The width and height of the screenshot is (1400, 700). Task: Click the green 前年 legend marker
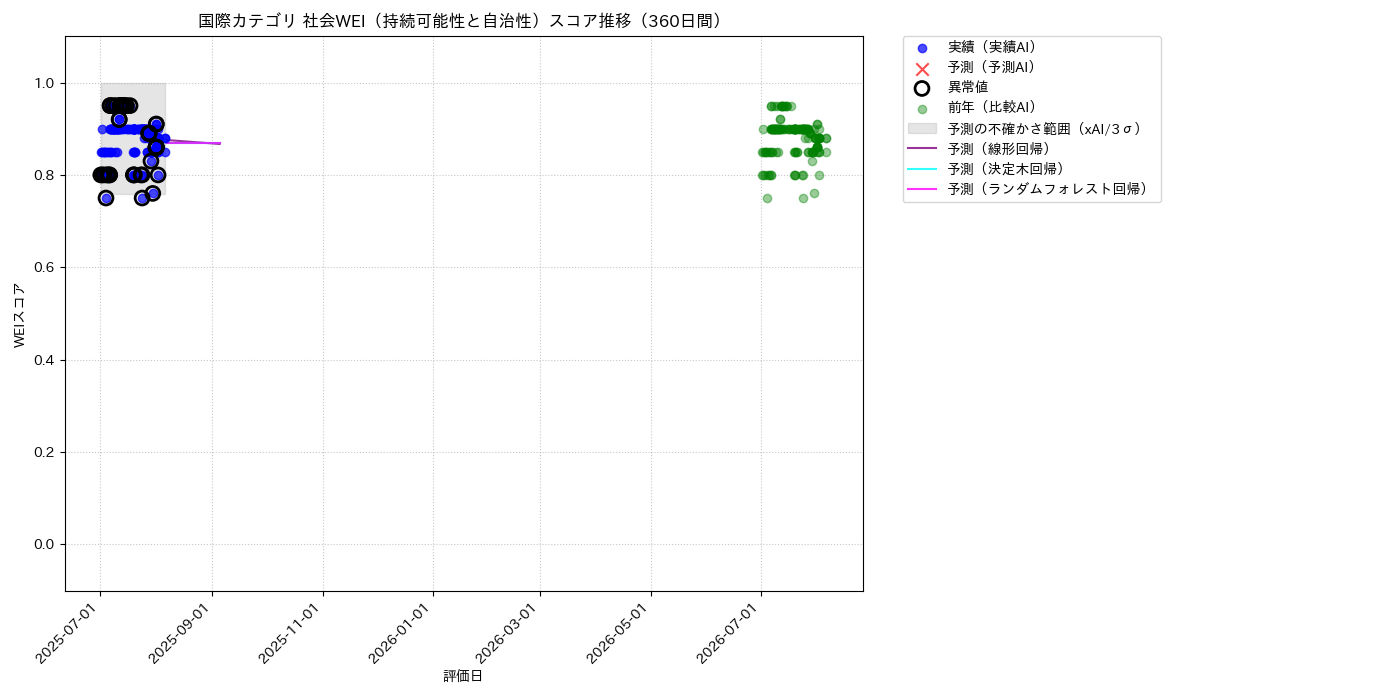click(922, 109)
